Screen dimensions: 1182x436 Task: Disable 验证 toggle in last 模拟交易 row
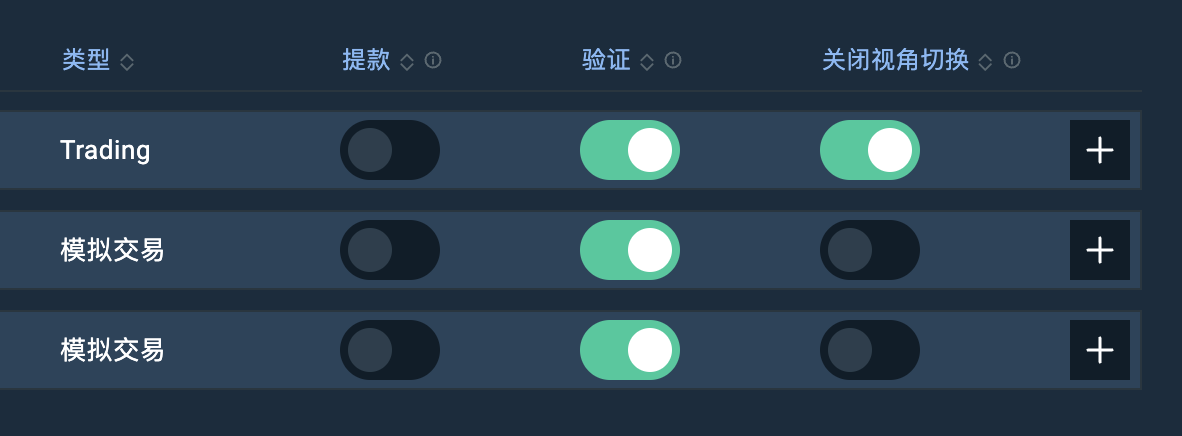point(629,350)
